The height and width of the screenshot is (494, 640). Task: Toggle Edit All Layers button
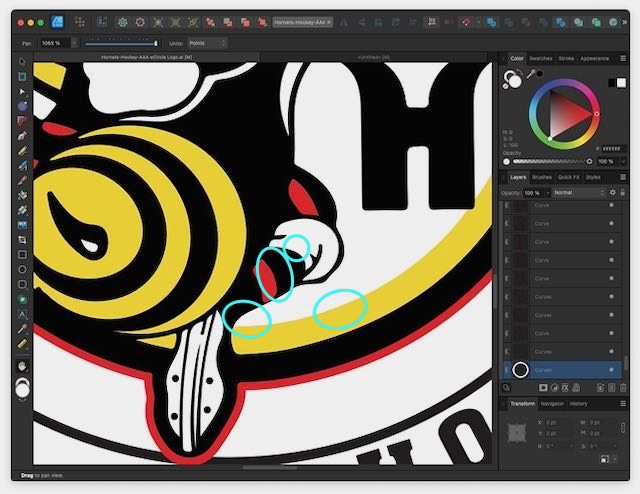pyautogui.click(x=506, y=388)
